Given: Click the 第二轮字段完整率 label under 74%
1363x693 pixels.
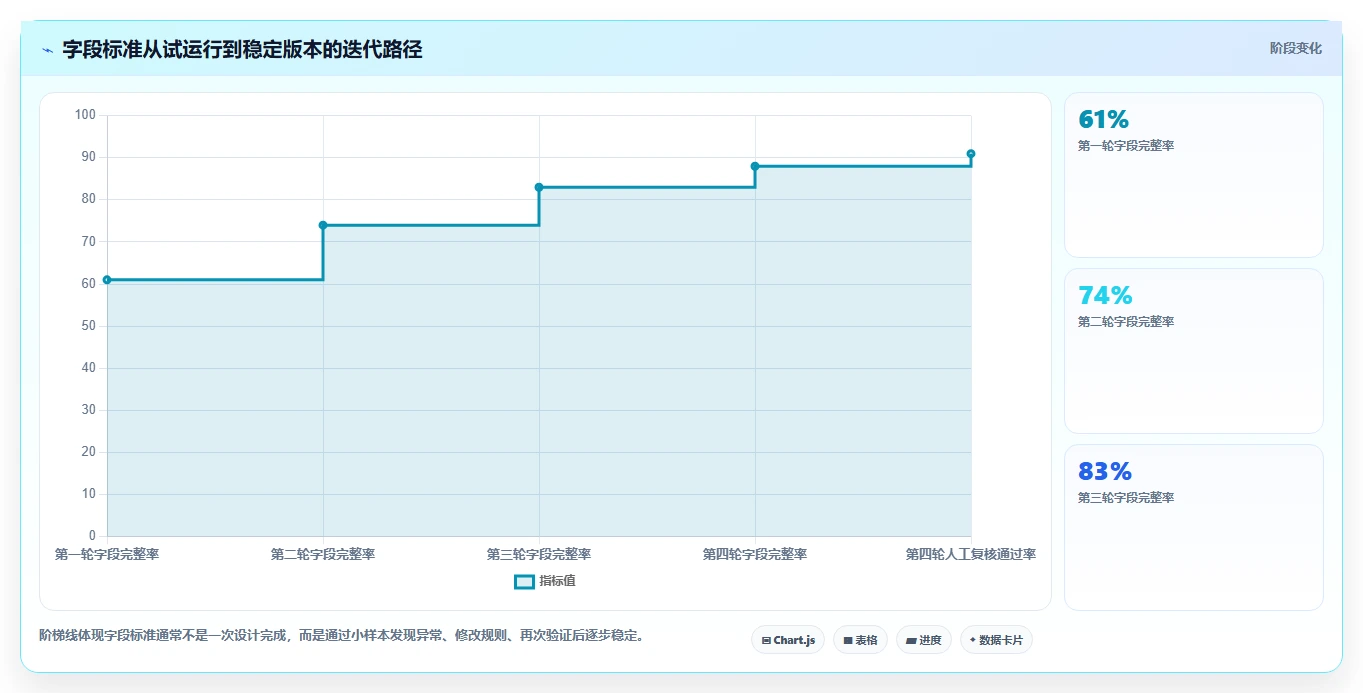Looking at the screenshot, I should click(1126, 322).
